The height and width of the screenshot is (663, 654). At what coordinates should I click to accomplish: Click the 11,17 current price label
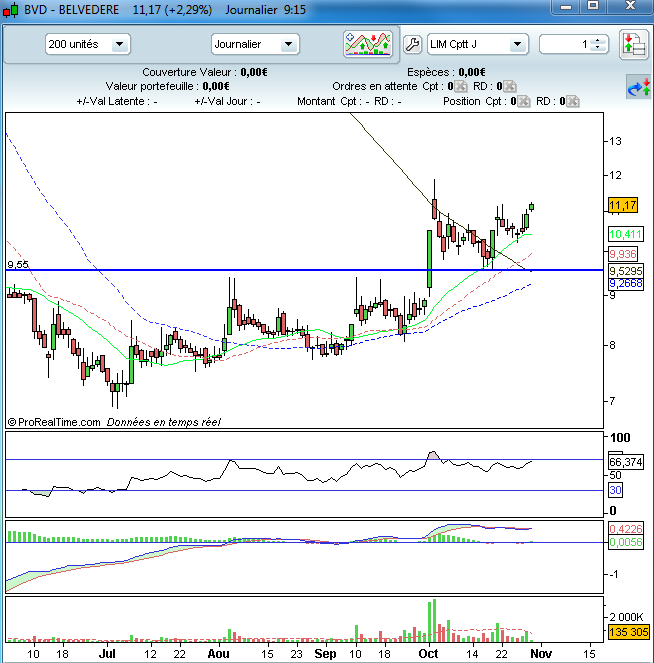pos(622,205)
